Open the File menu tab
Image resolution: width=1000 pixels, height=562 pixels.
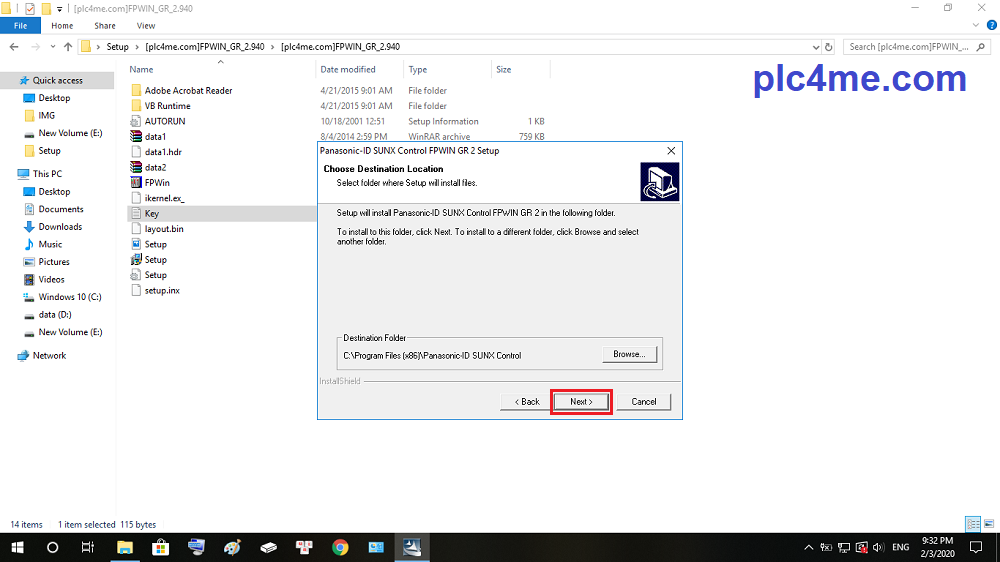point(20,25)
